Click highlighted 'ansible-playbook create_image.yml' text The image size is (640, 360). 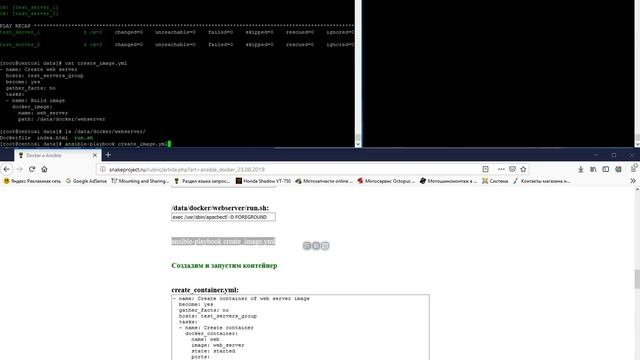pyautogui.click(x=223, y=241)
